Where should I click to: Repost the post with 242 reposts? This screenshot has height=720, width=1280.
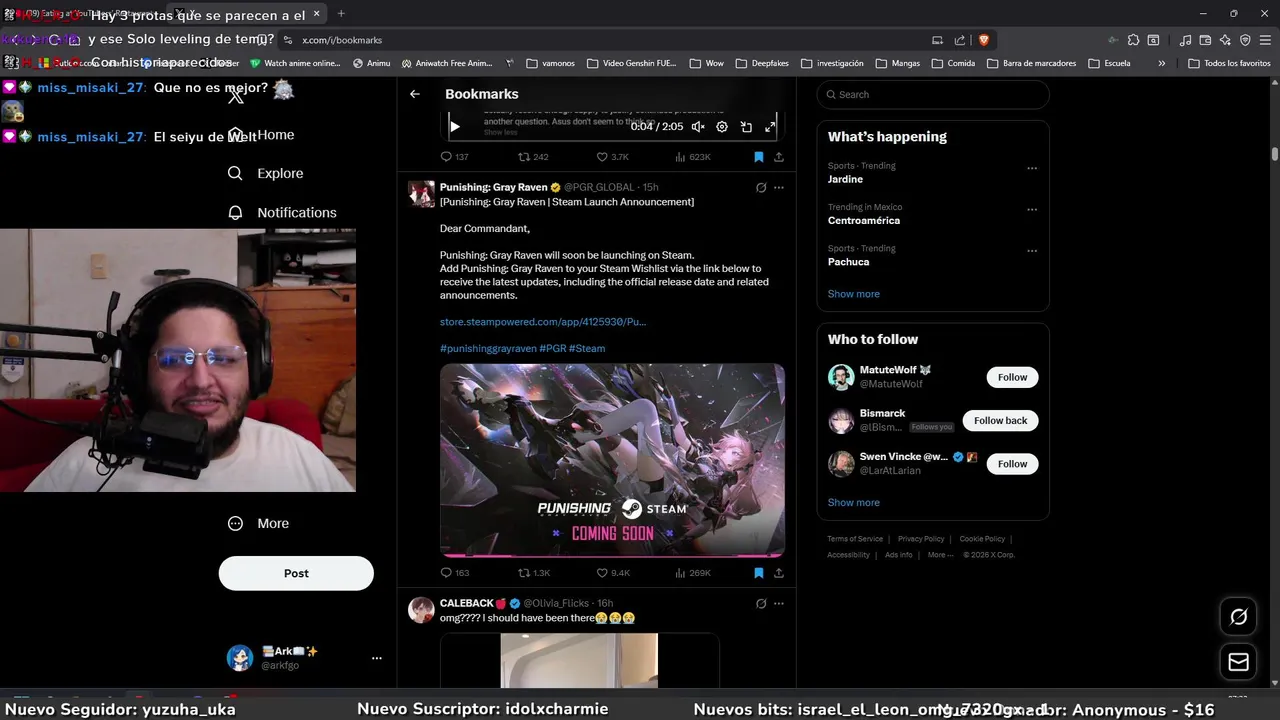532,157
